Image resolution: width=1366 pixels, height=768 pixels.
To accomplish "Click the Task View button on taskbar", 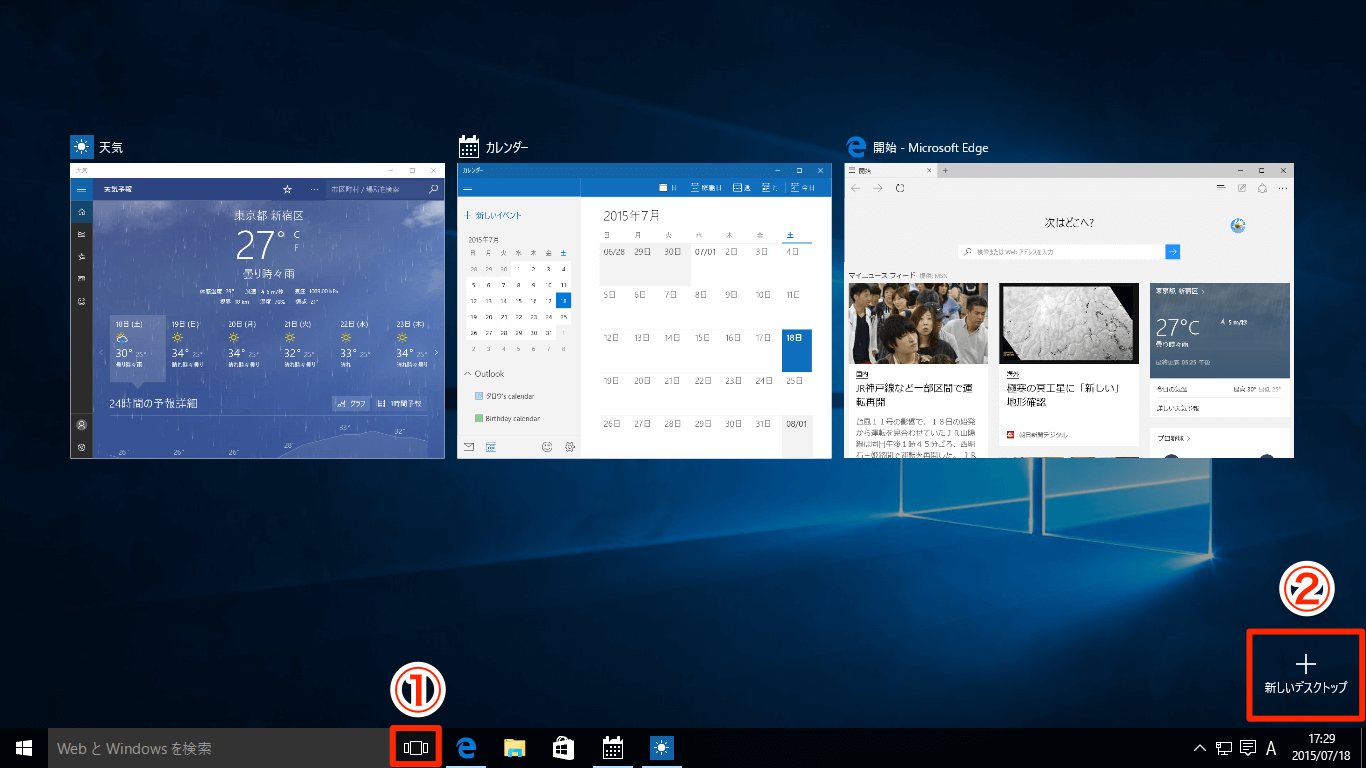I will tap(416, 747).
